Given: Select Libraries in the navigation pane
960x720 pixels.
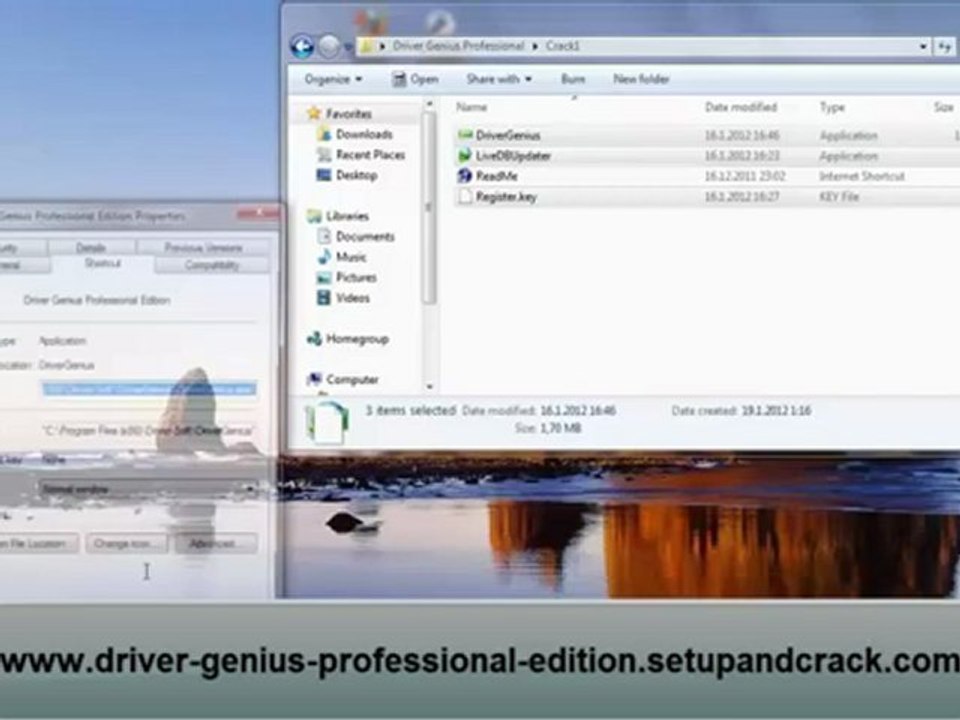Looking at the screenshot, I should (347, 216).
